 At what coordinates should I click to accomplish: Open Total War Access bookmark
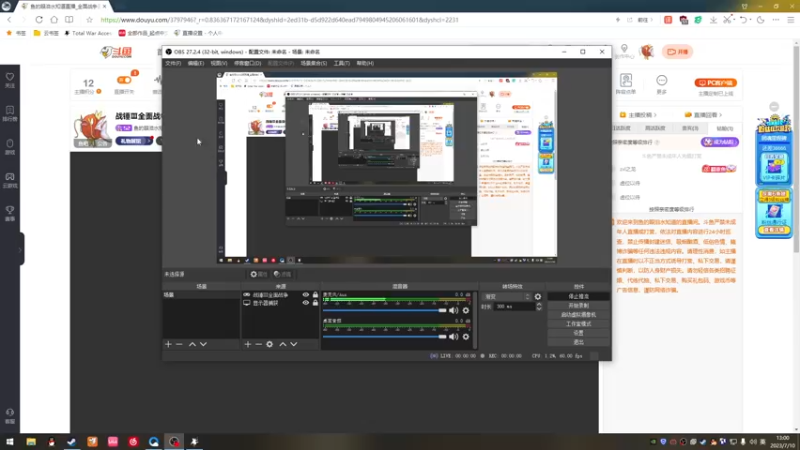(88, 33)
